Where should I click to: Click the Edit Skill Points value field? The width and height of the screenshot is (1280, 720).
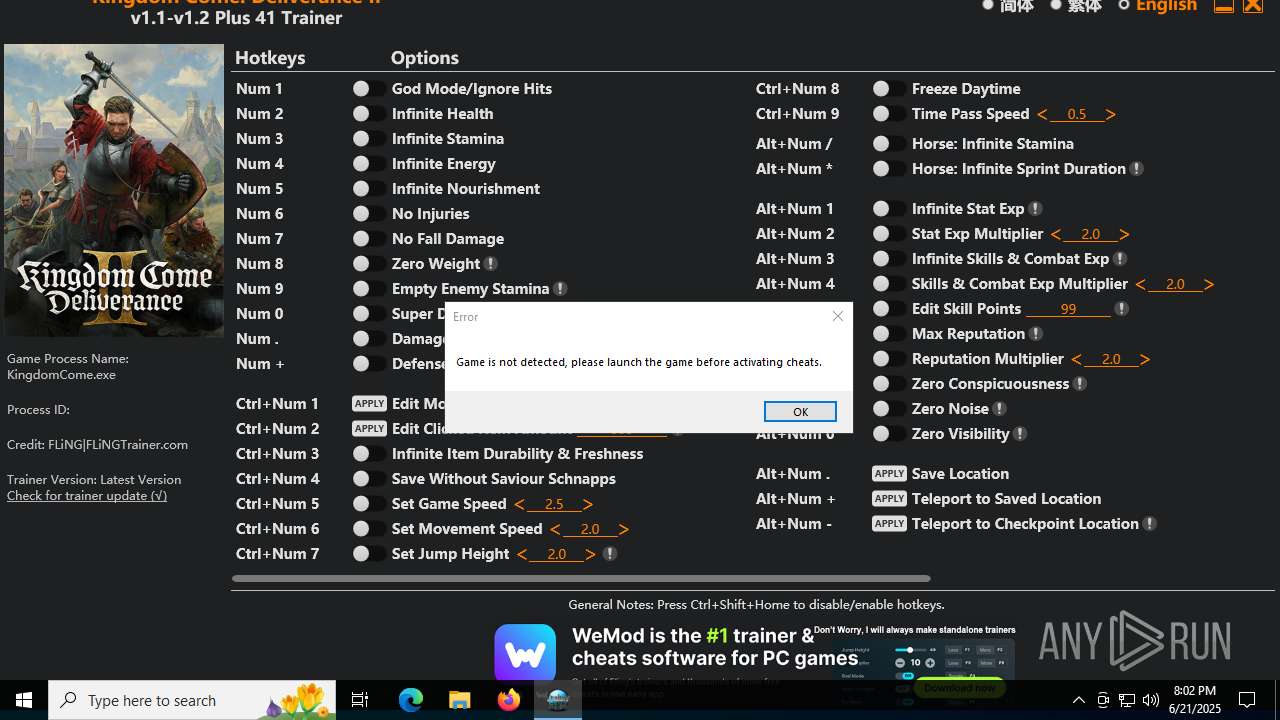[1069, 309]
